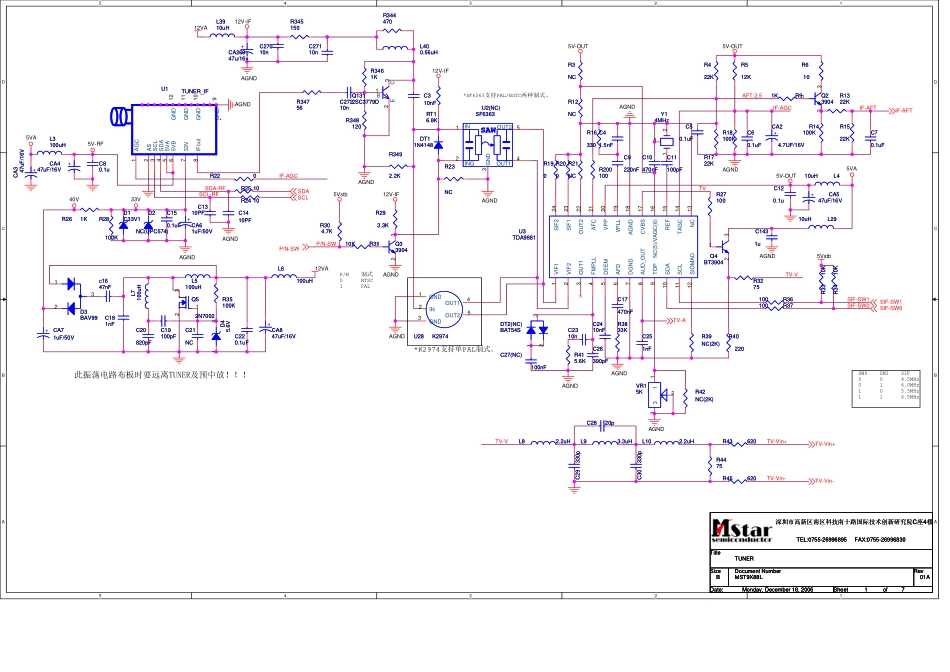The width and height of the screenshot is (950, 672).
Task: Click the TUNER title field in title block
Action: click(745, 560)
